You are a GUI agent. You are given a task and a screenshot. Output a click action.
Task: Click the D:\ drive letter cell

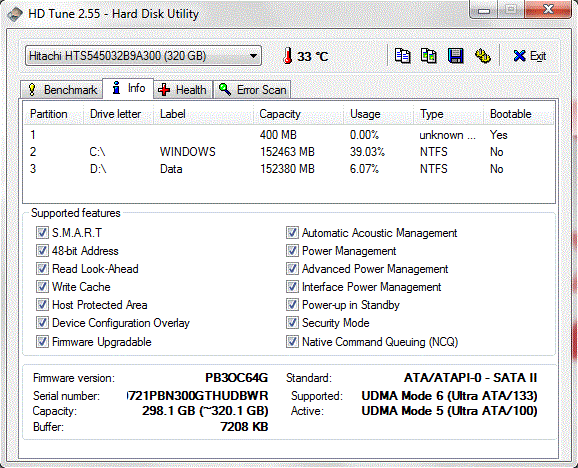click(98, 169)
